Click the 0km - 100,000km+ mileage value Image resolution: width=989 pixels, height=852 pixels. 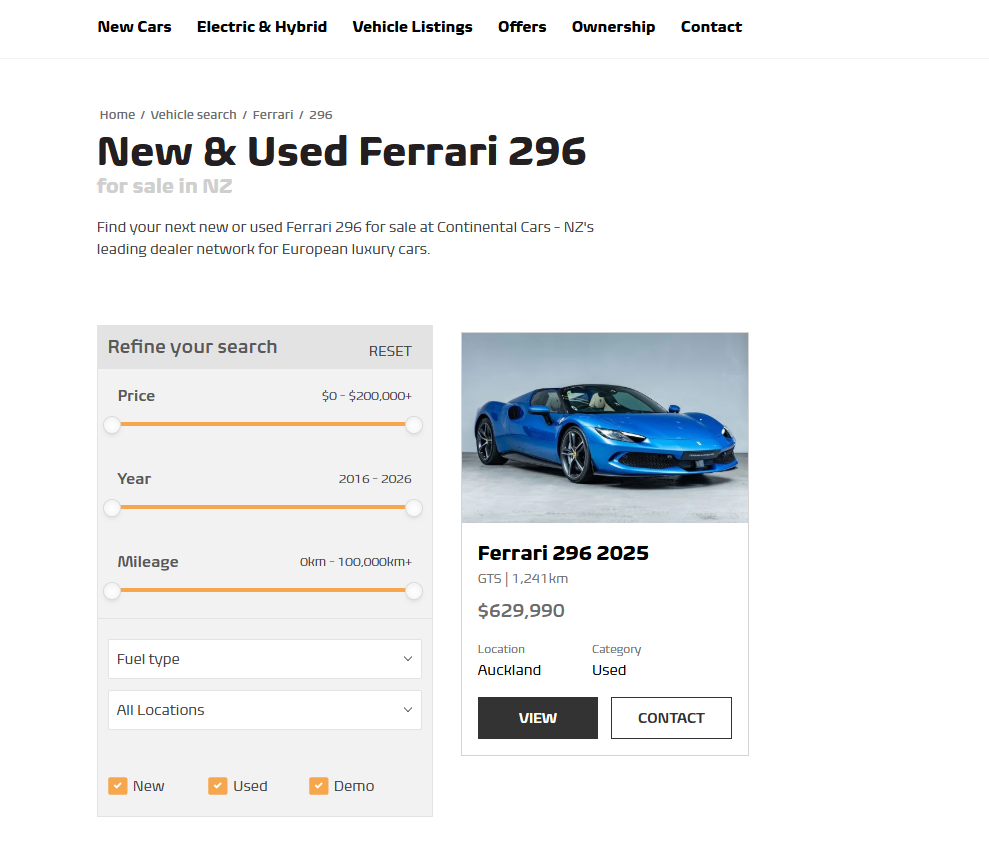click(356, 561)
